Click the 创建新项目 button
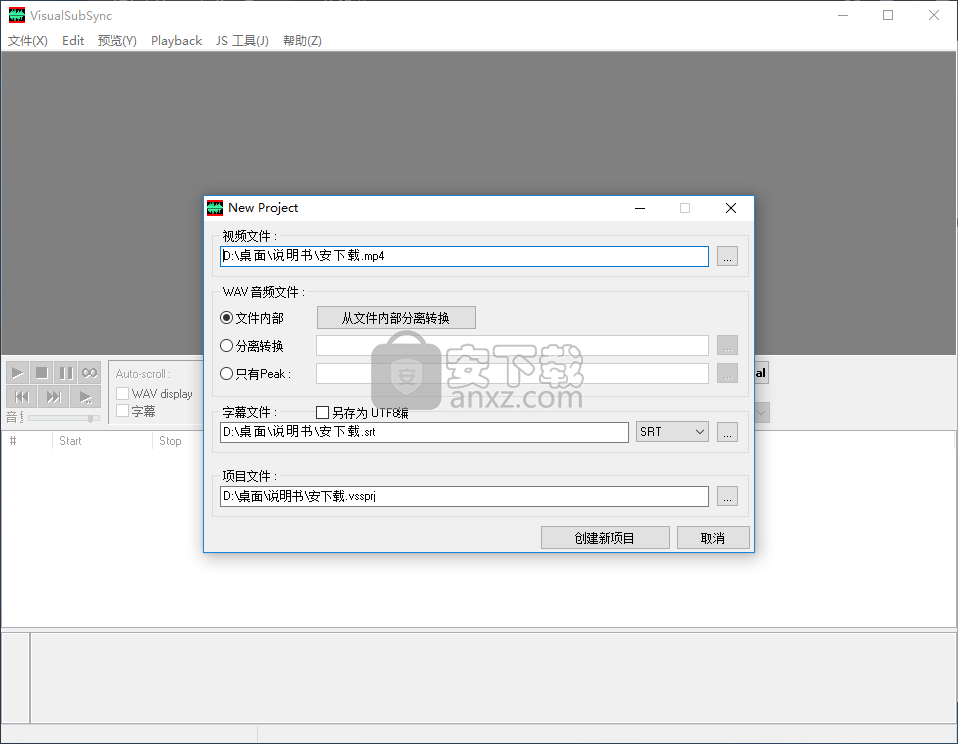The height and width of the screenshot is (744, 958). tap(605, 538)
